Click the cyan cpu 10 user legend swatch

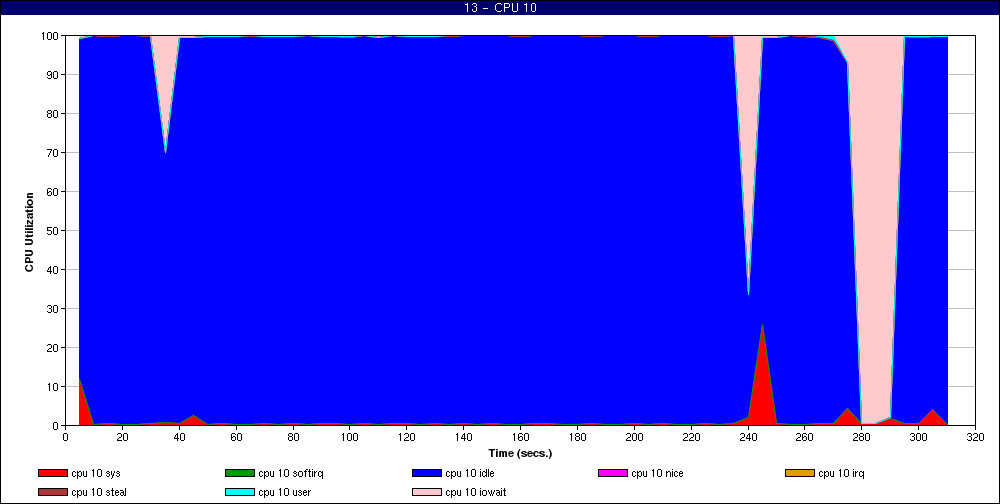click(x=239, y=493)
